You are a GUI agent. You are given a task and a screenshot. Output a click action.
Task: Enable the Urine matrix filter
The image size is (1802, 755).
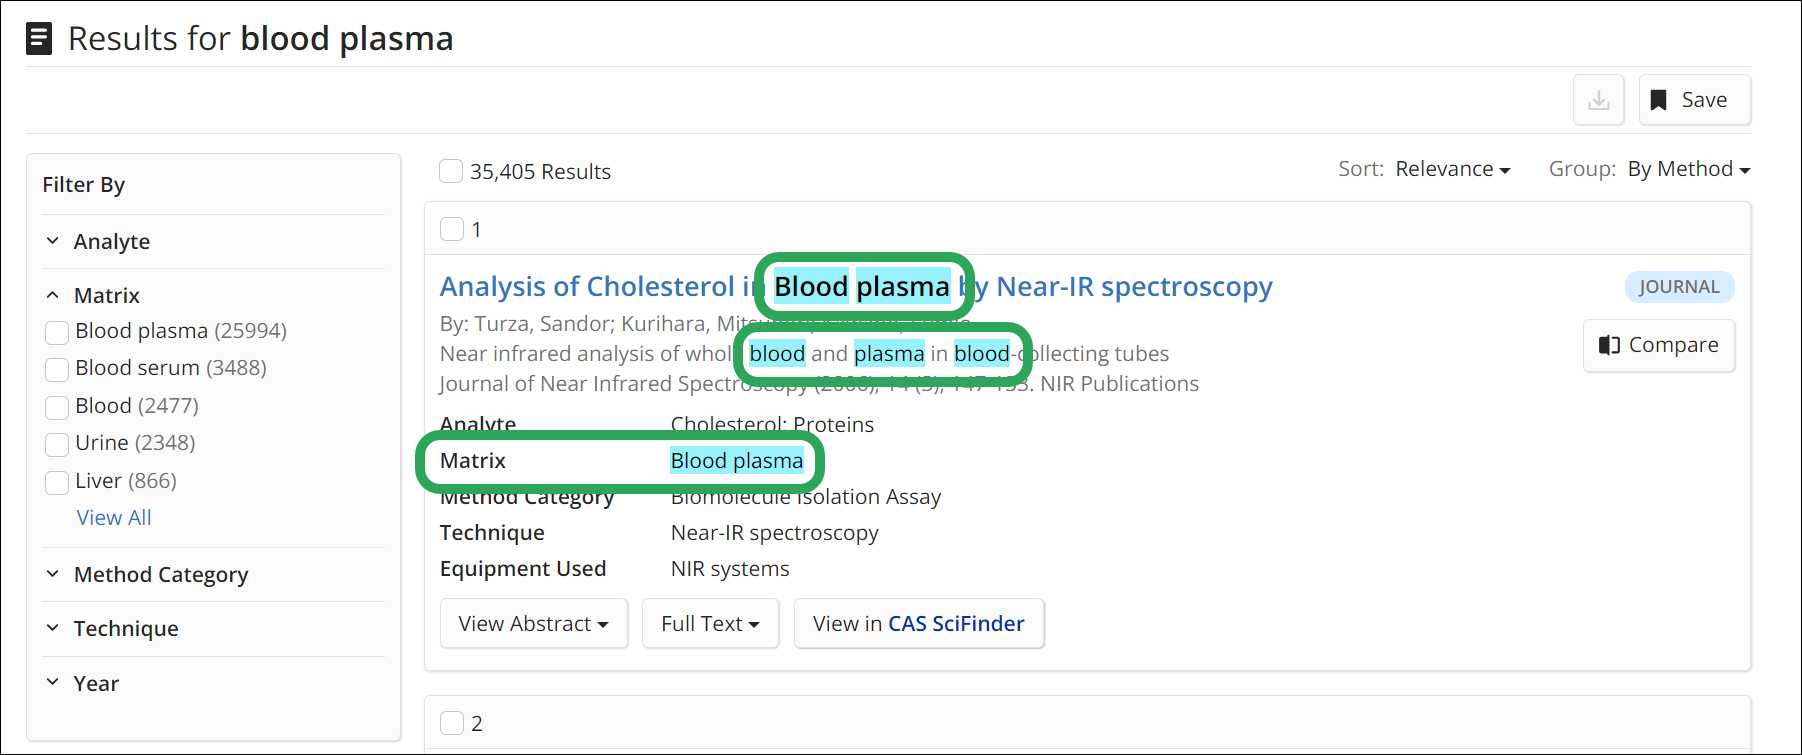pos(57,444)
